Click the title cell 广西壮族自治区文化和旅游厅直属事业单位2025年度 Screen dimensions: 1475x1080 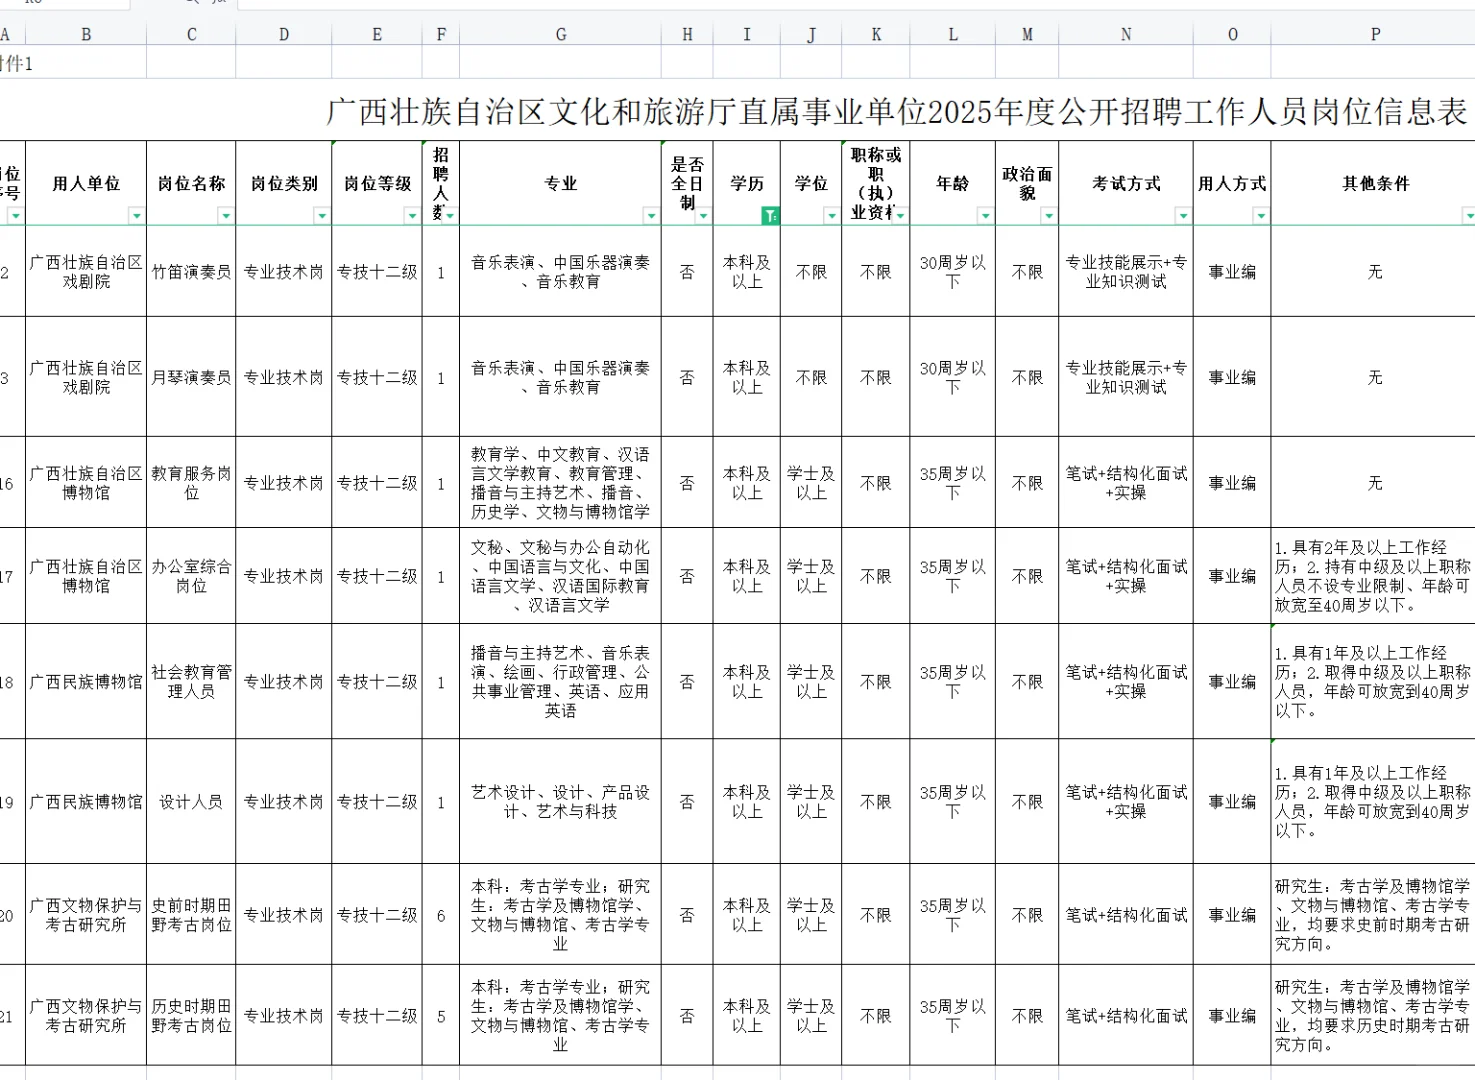tap(898, 111)
